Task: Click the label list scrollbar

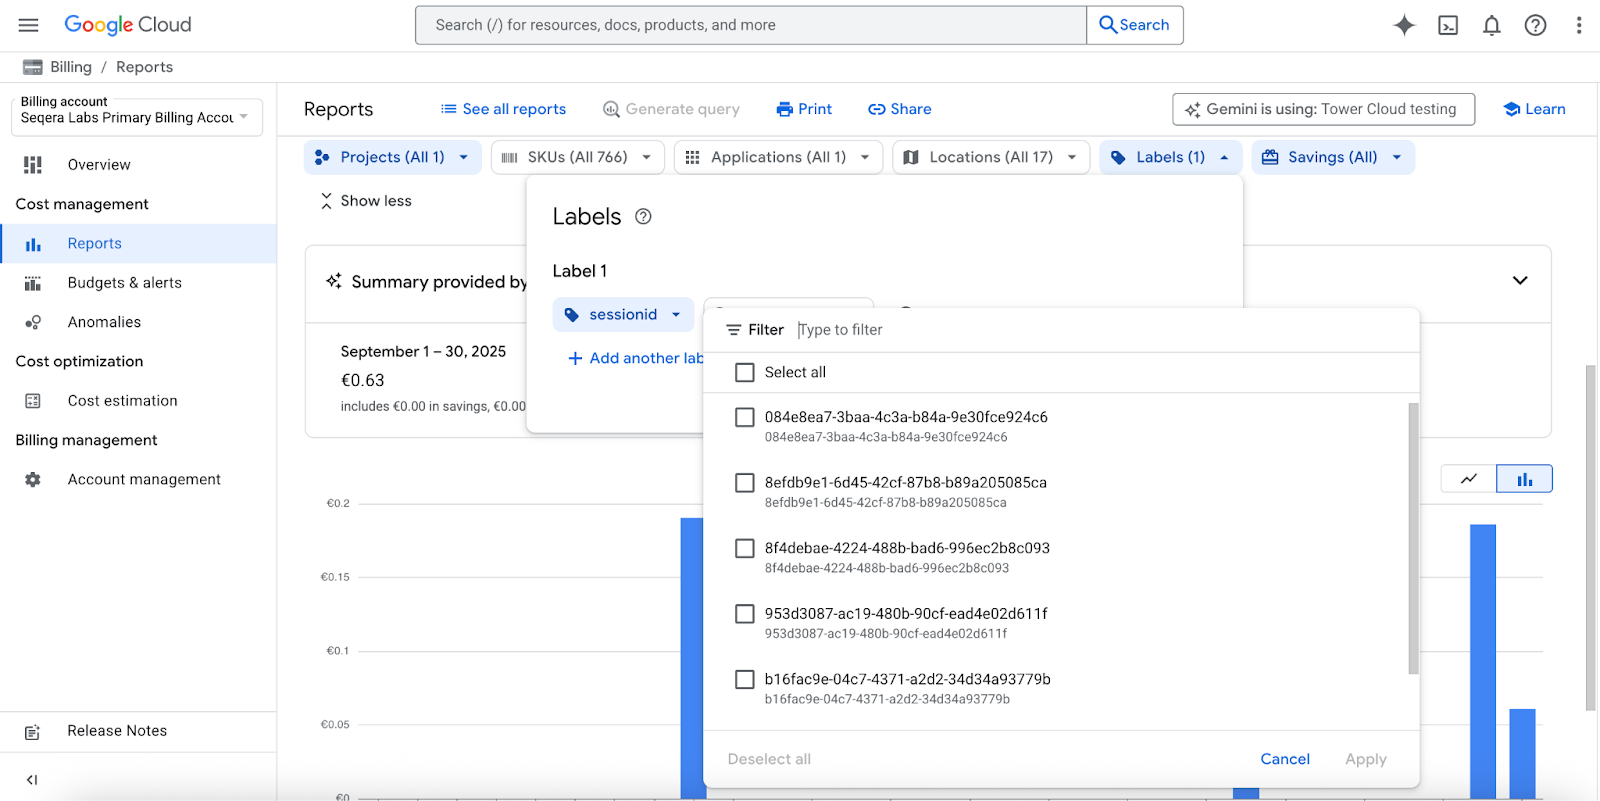Action: click(x=1413, y=538)
